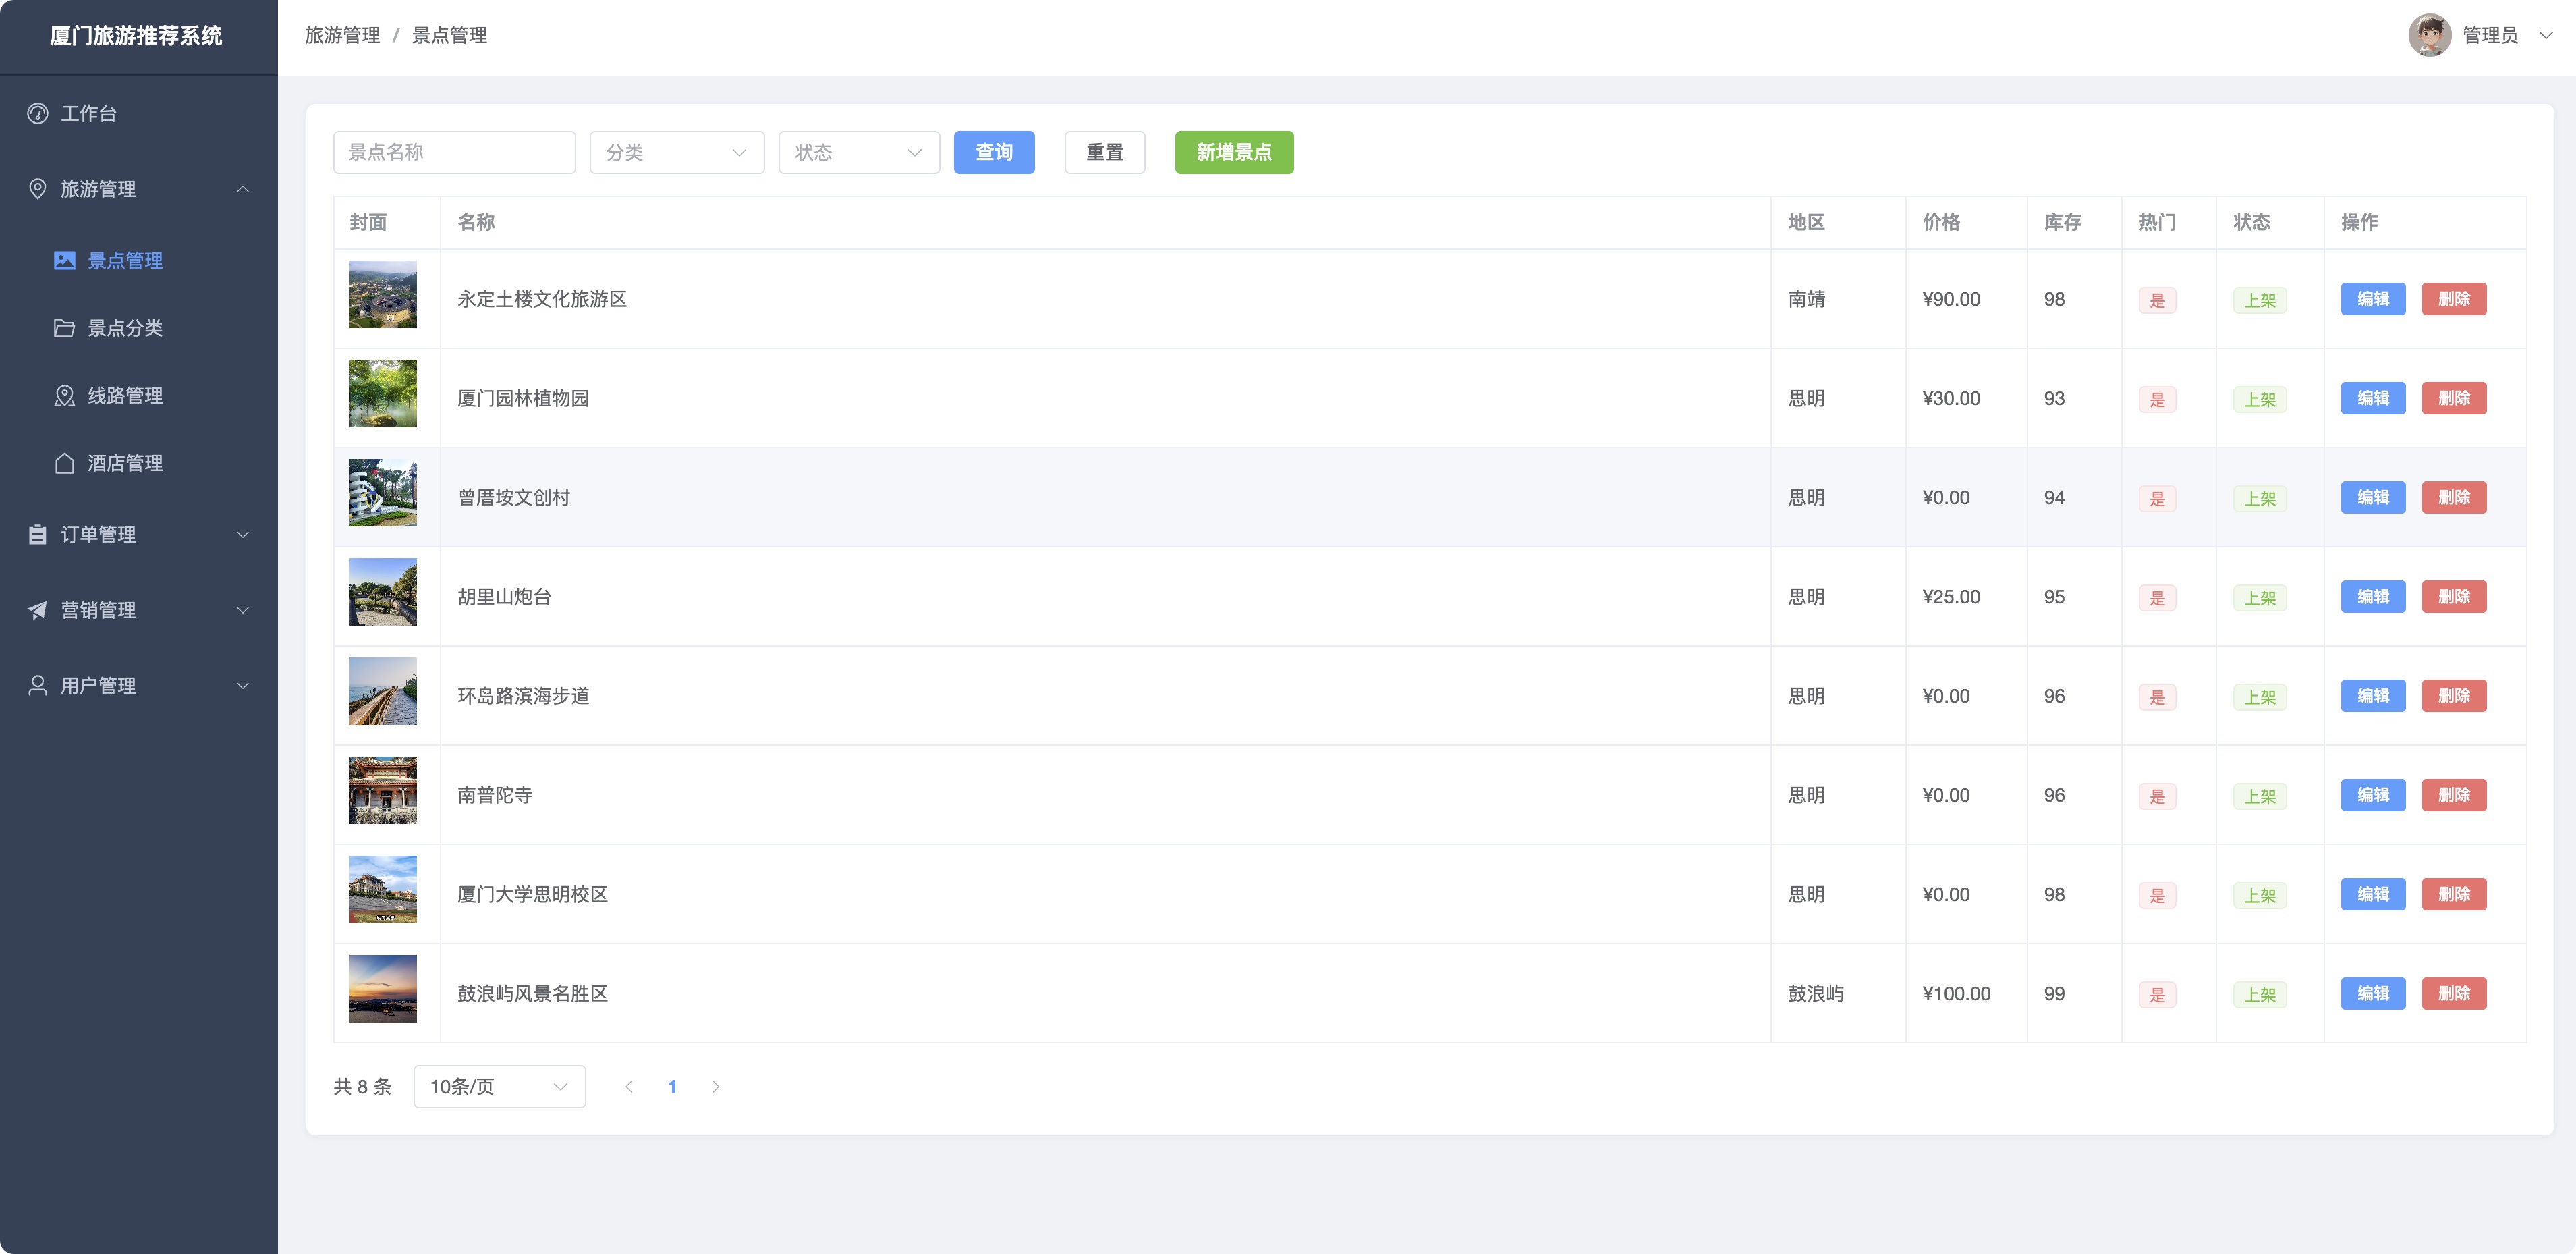
Task: Open cover thumbnail of 鼓浪屿风景名胜区
Action: [x=383, y=989]
